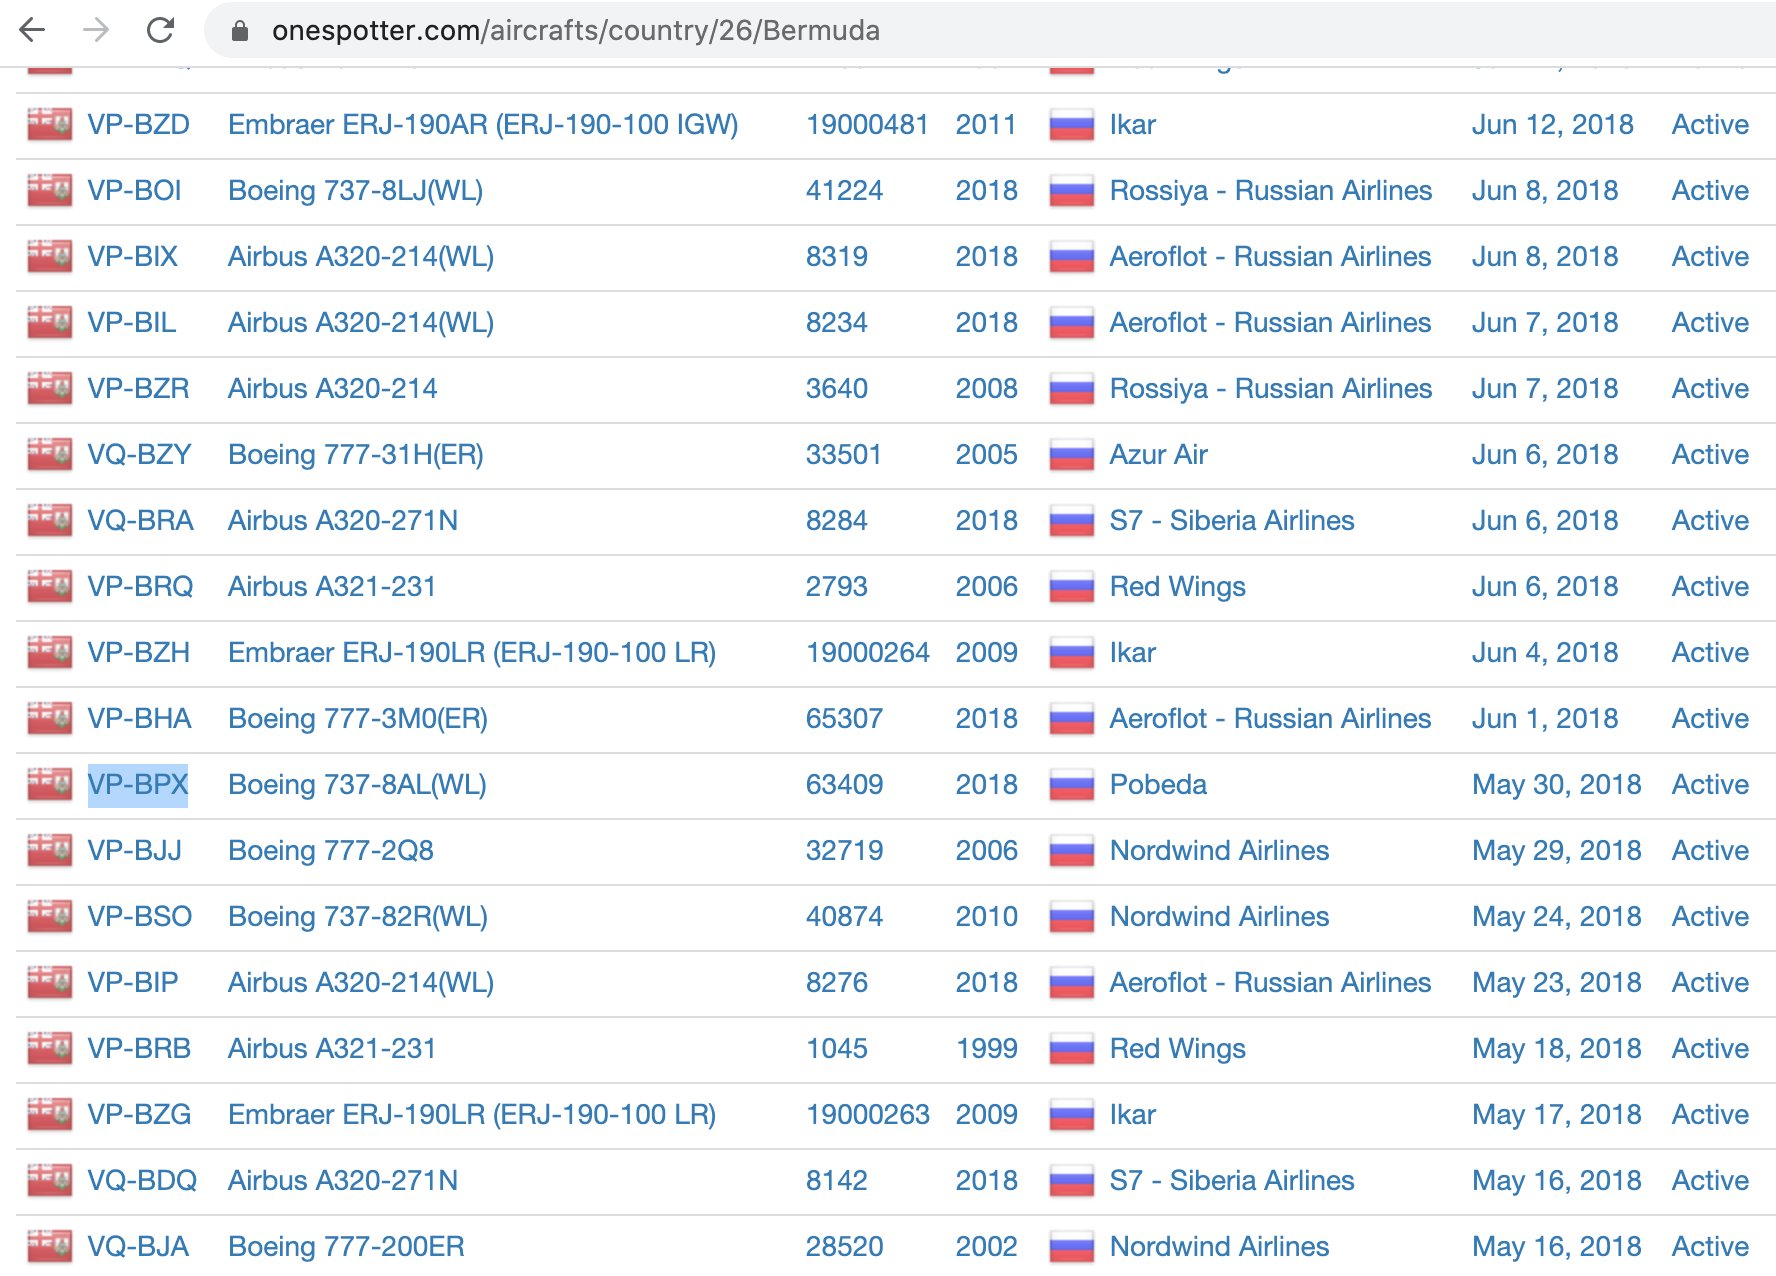Click the Russian flag in the VP-BIP row
Screen dimensions: 1776x1276
click(1072, 983)
